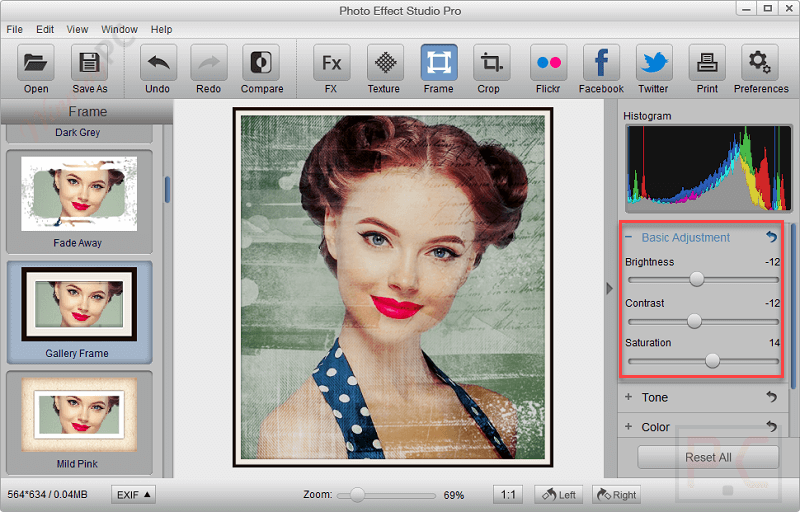Open the FX effects panel
Screen dimensions: 800x512
332,63
